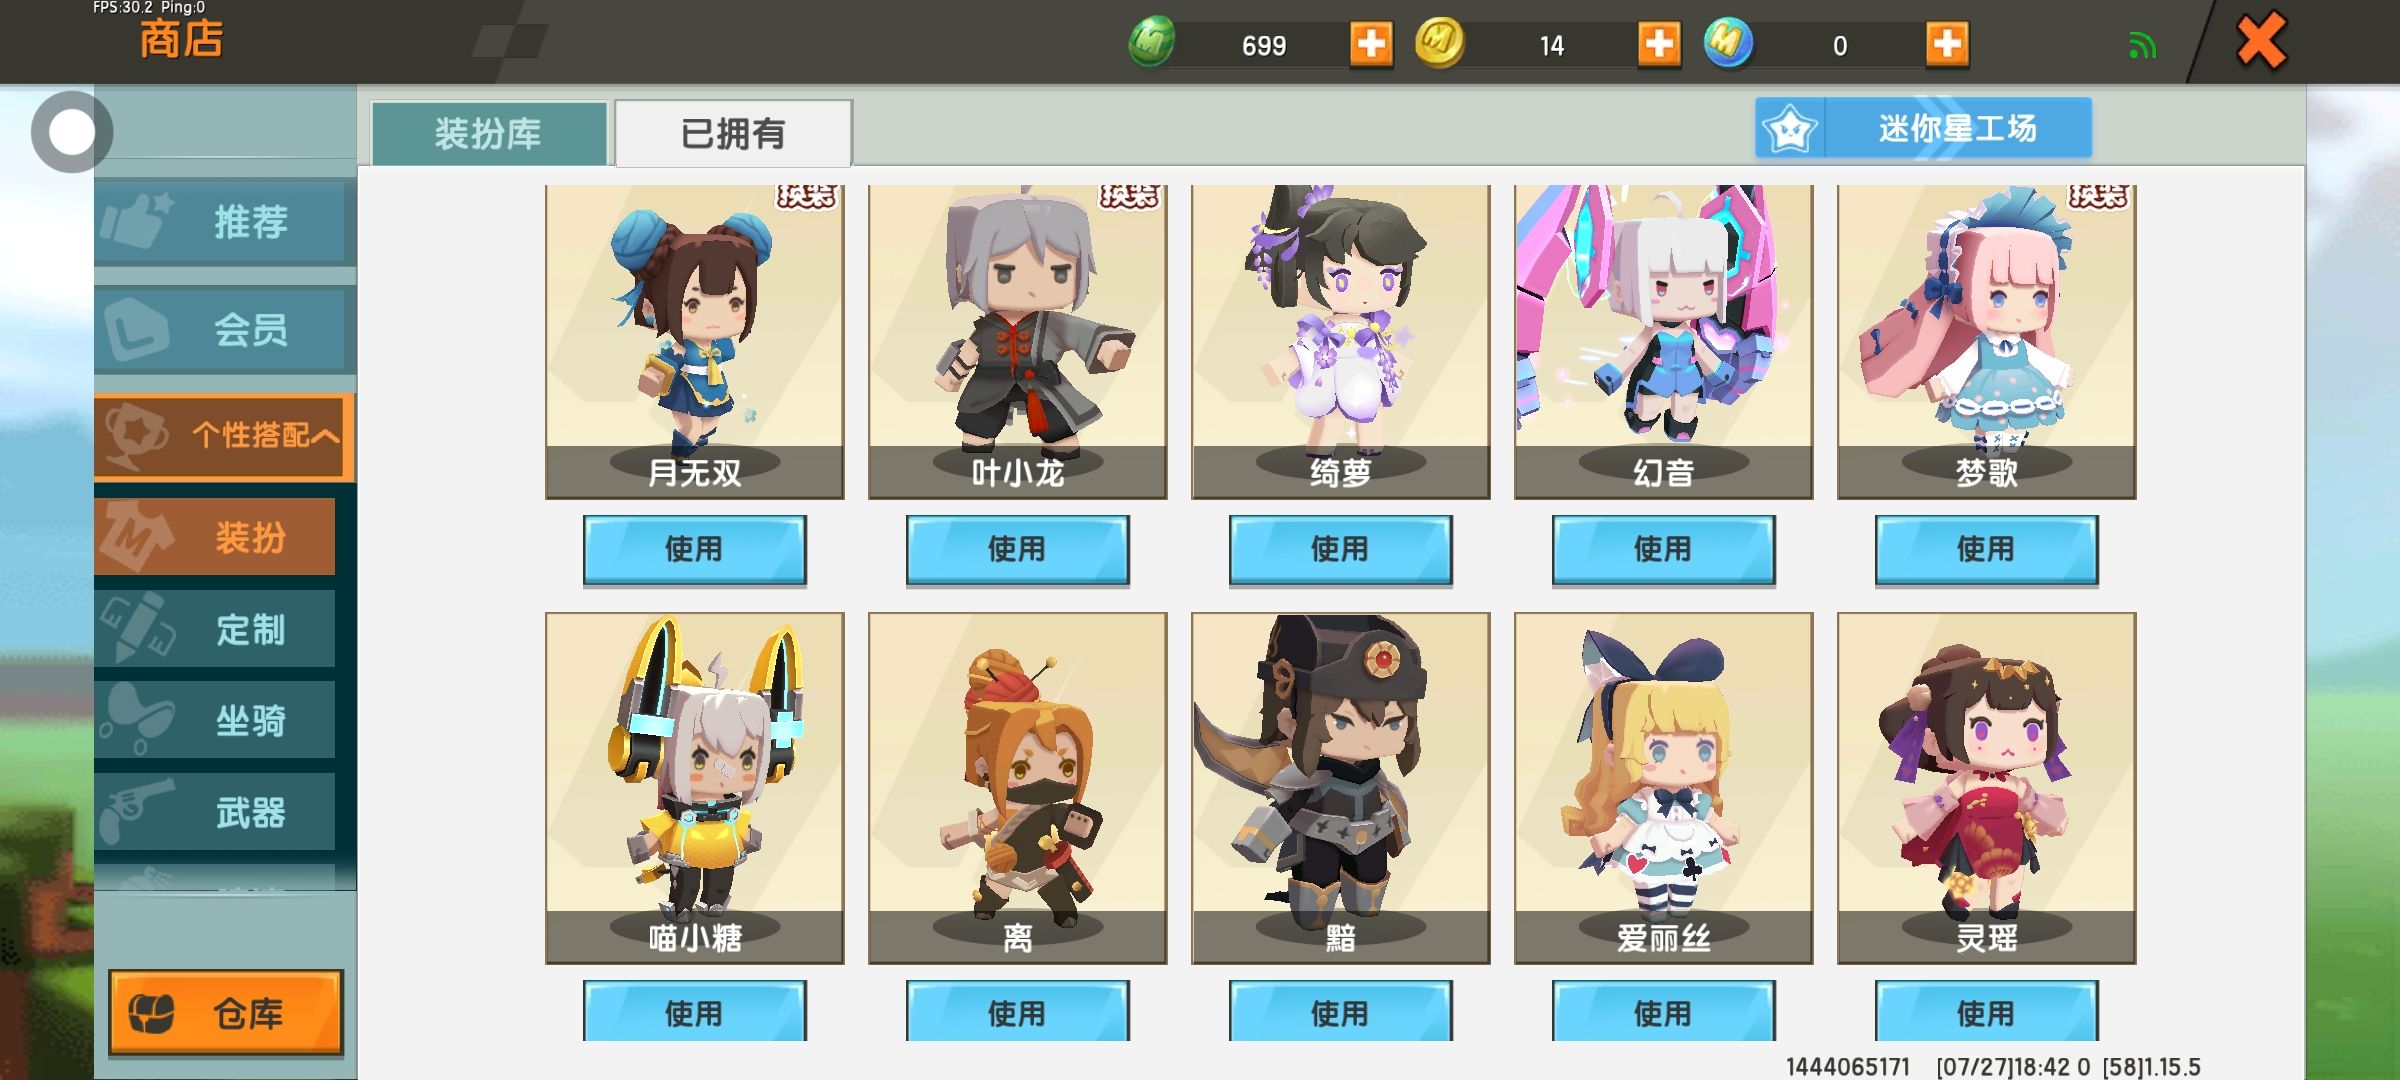Close the shop with orange X
The width and height of the screenshot is (2400, 1080).
point(2260,42)
